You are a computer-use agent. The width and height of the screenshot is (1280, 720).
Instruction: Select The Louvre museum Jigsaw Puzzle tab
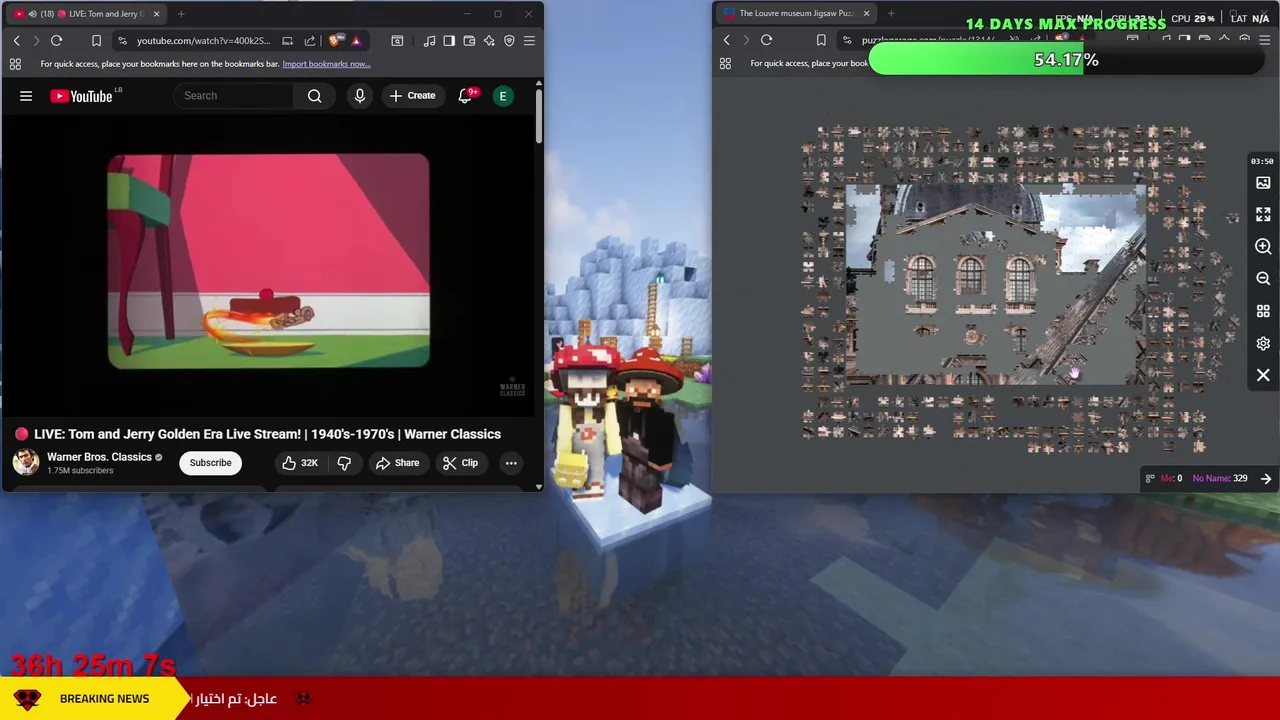[796, 14]
